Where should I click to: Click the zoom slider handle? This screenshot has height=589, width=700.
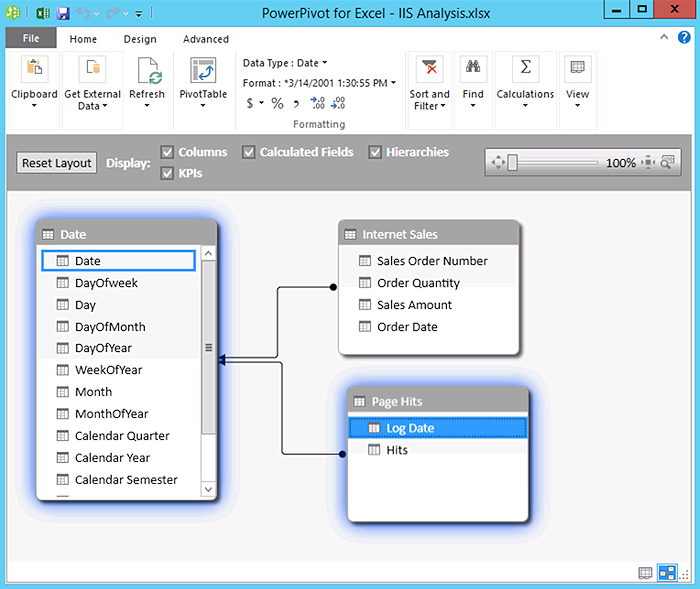tap(513, 163)
